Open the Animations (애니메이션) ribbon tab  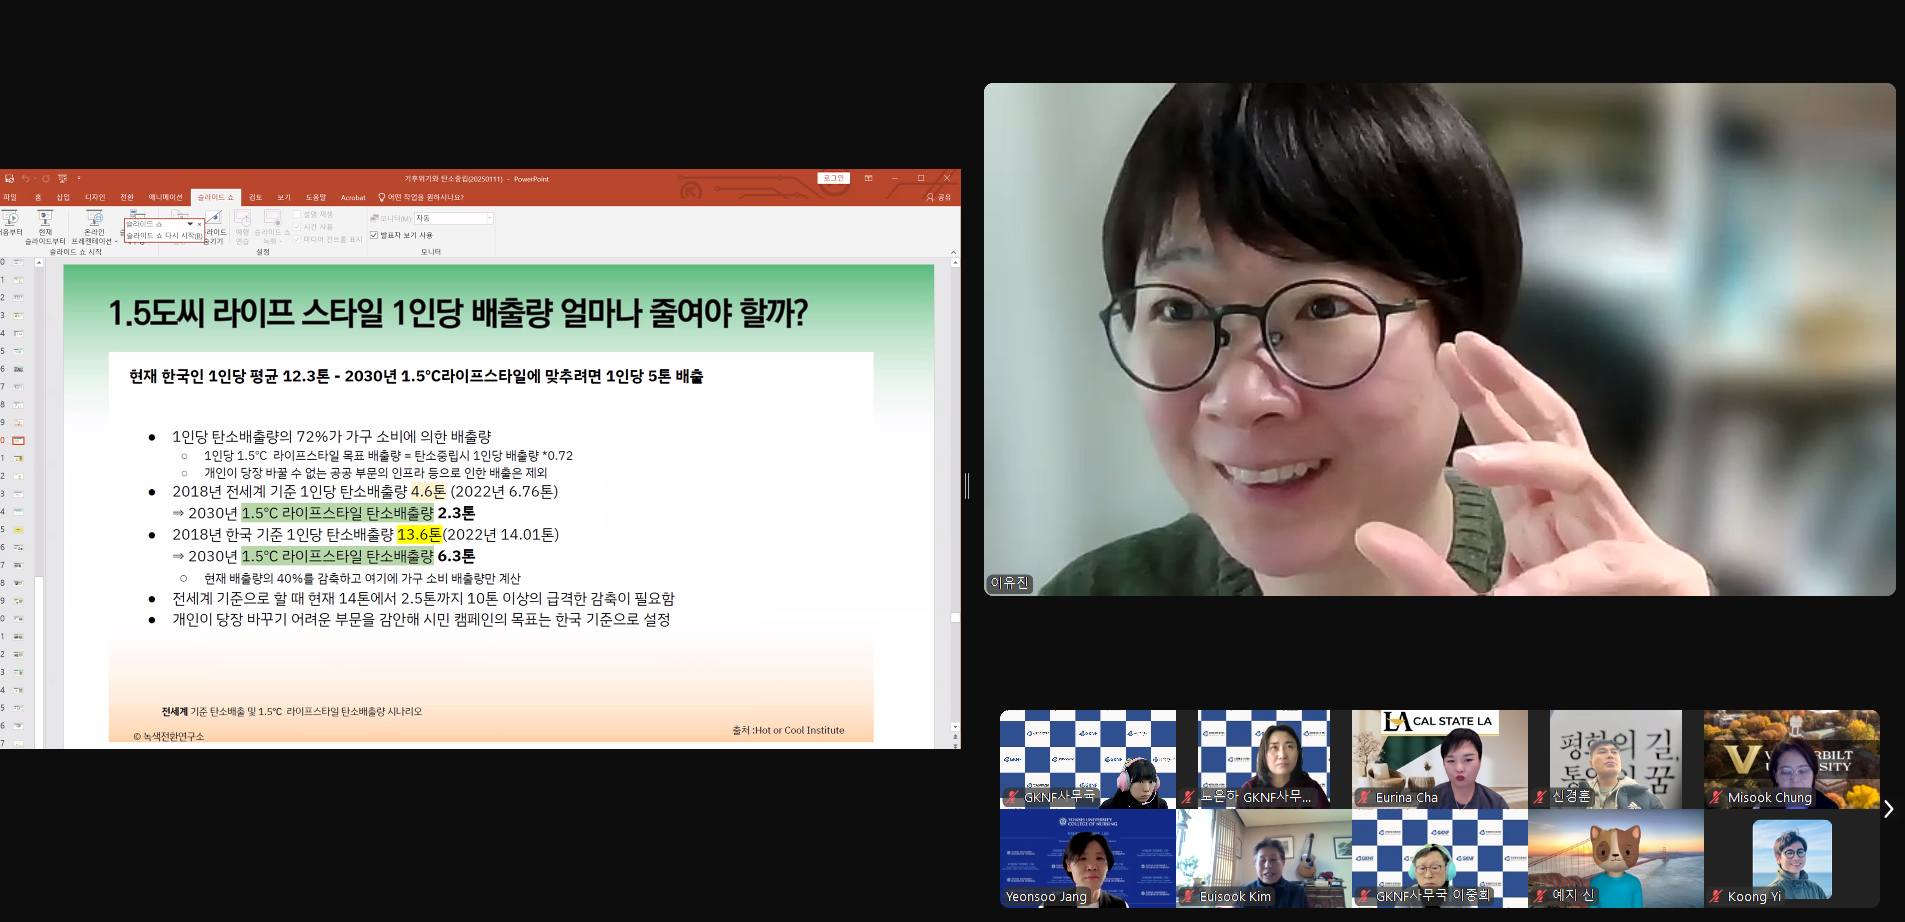click(165, 198)
